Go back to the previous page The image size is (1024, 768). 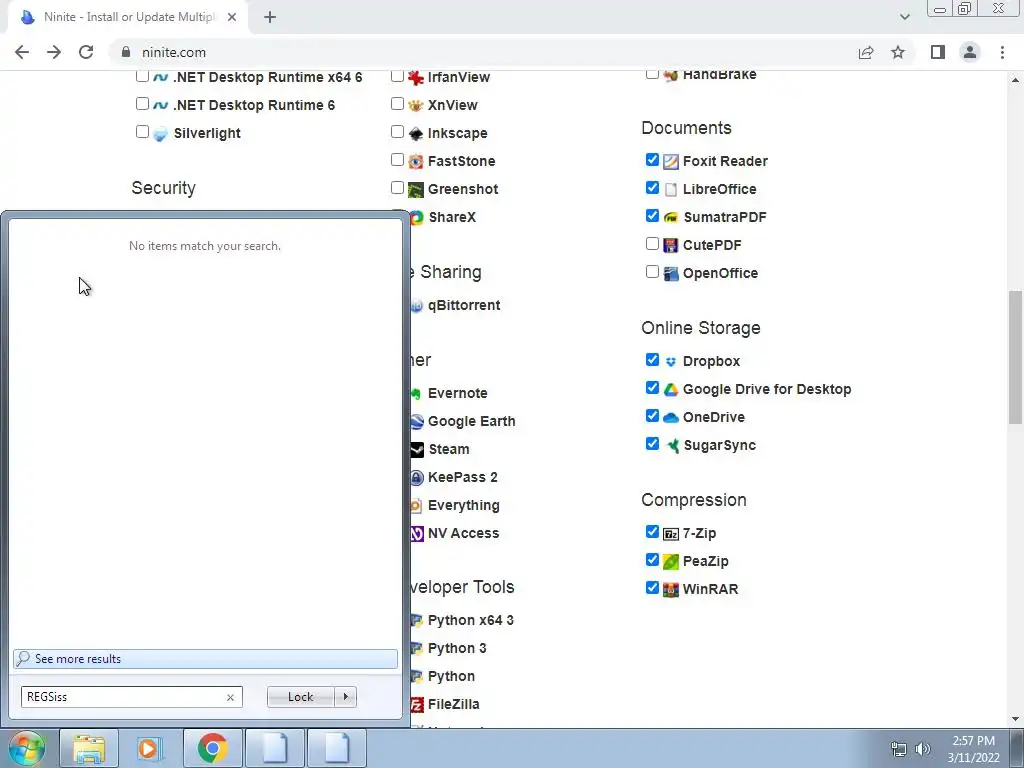(22, 52)
